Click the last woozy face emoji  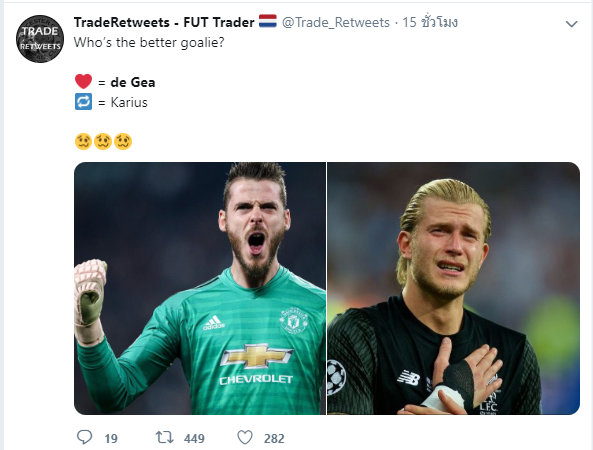[123, 141]
